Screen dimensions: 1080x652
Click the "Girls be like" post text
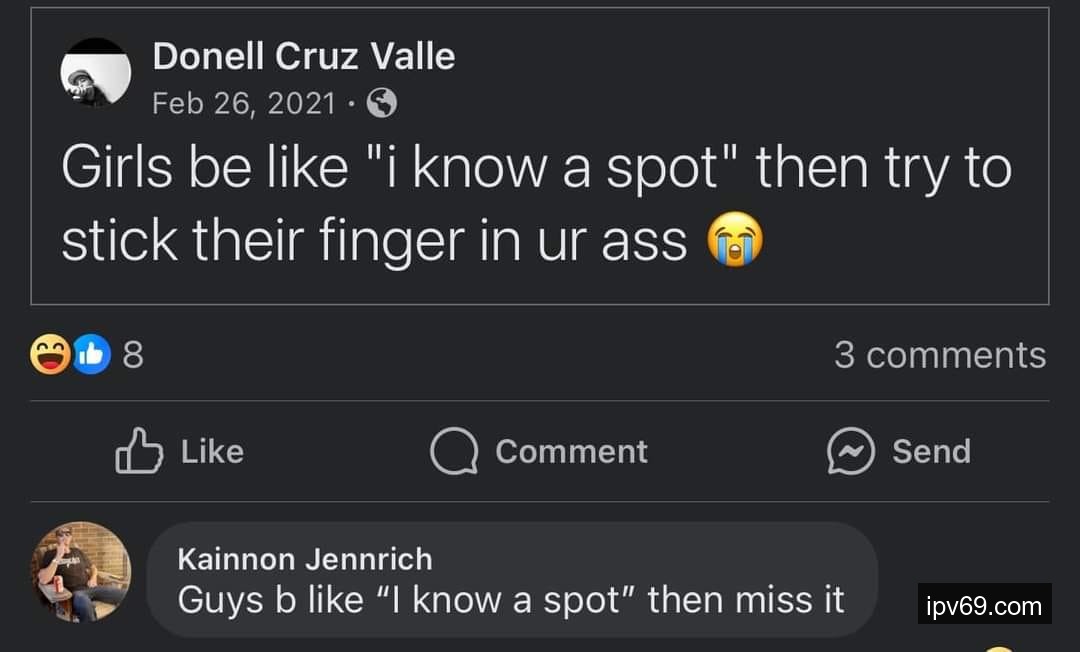tap(535, 204)
